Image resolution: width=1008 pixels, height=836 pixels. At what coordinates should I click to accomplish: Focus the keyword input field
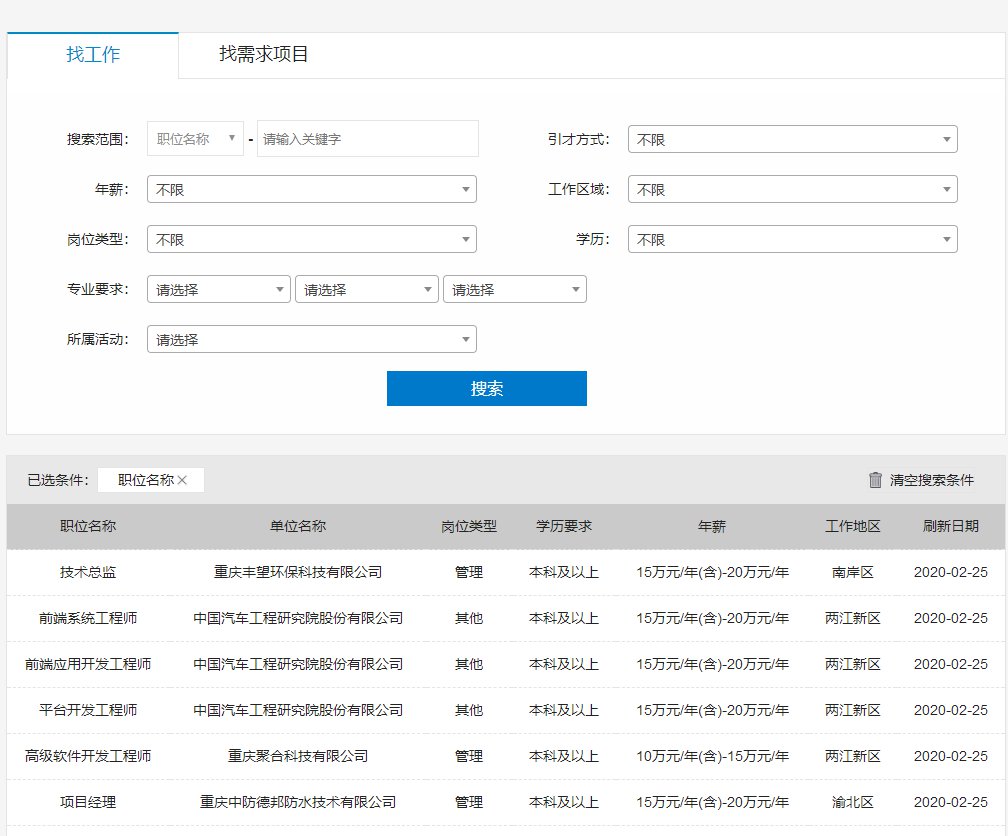367,139
